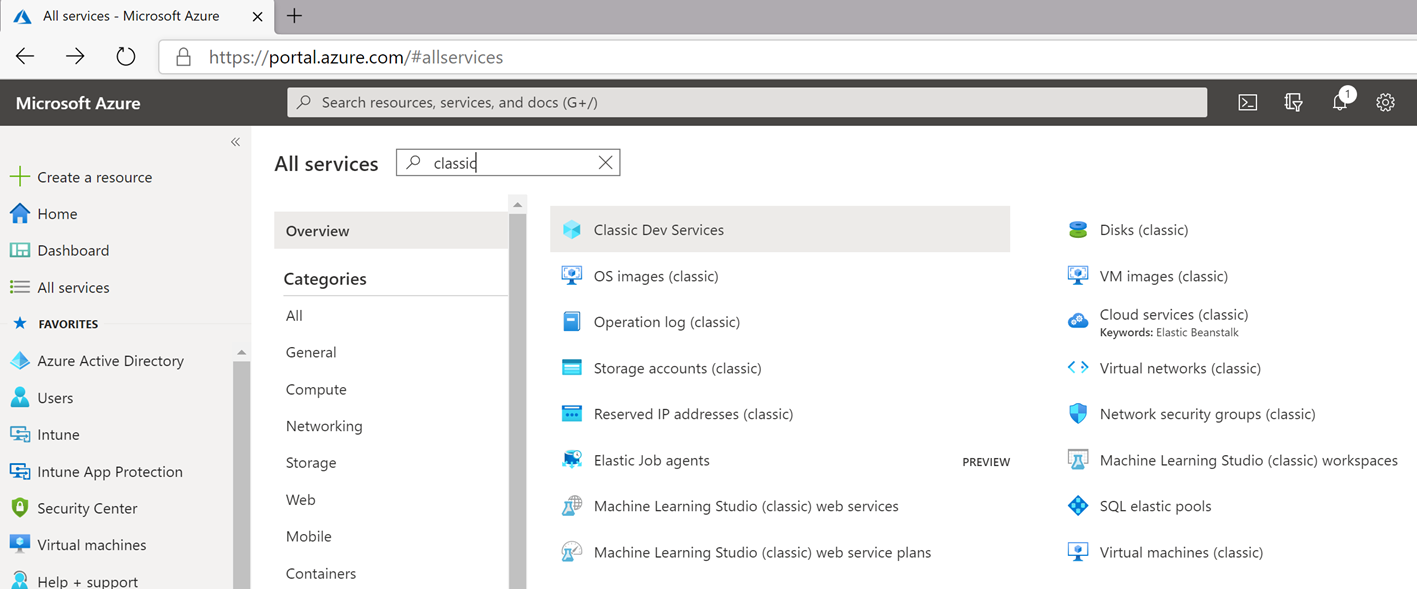Click the Classic Dev Services cube icon

click(572, 230)
